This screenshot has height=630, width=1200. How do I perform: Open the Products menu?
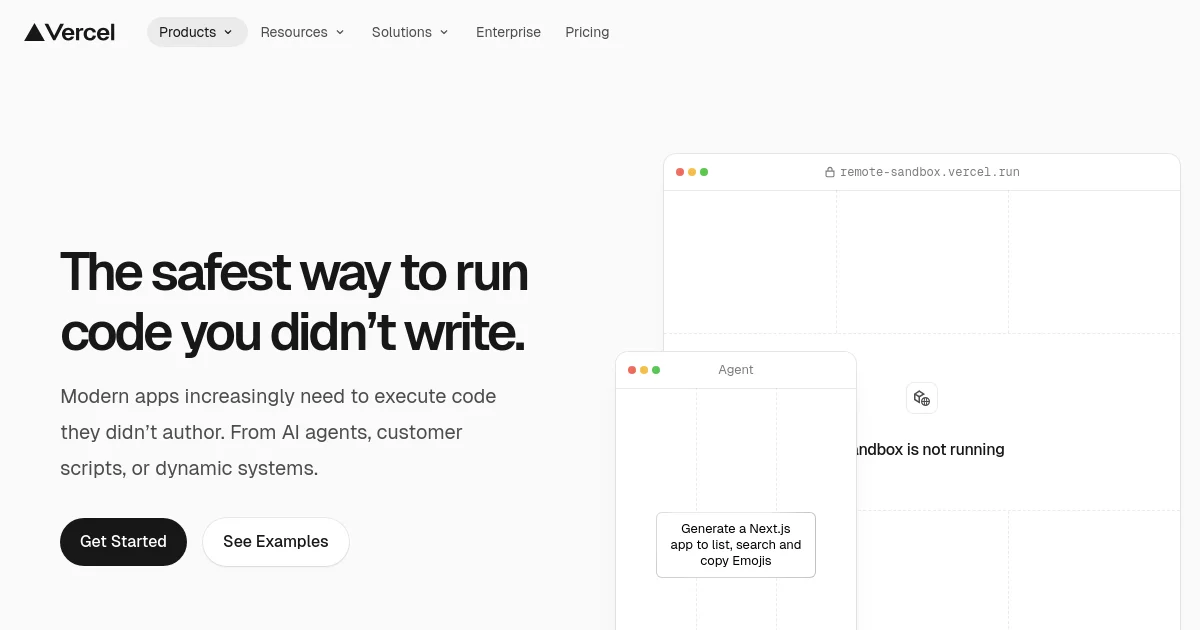pos(197,32)
